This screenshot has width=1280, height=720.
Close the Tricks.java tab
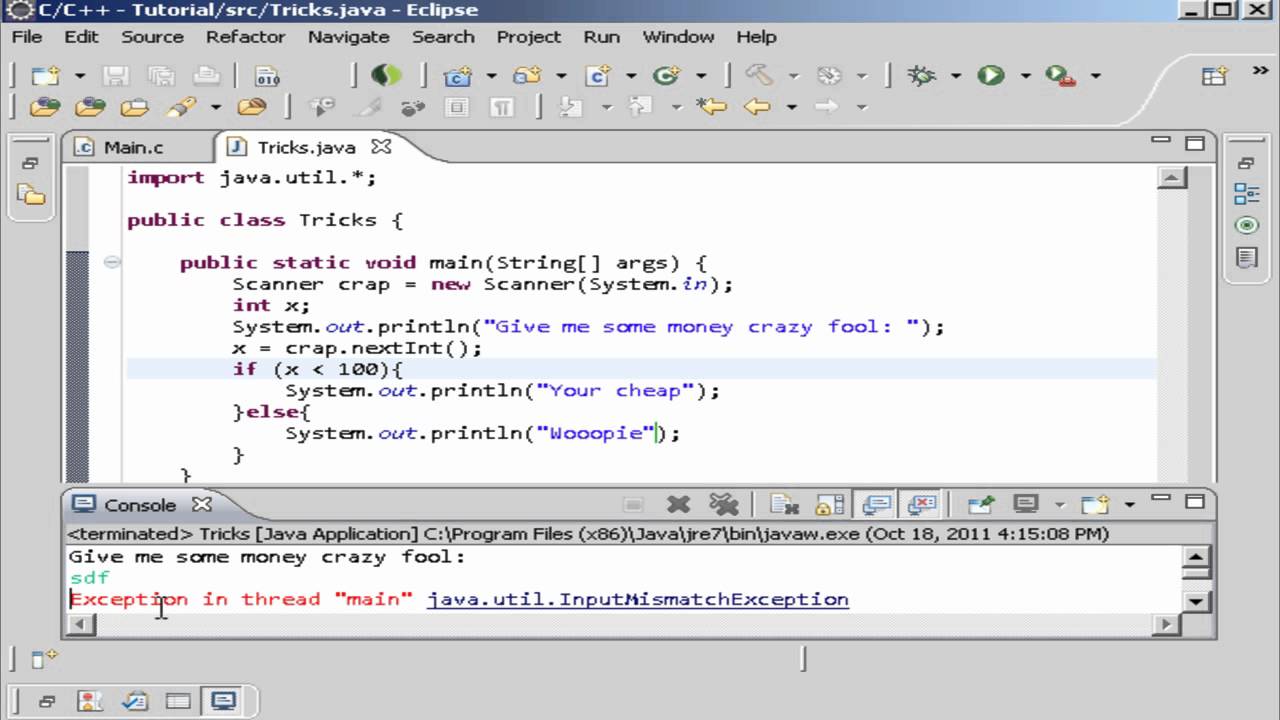point(380,147)
